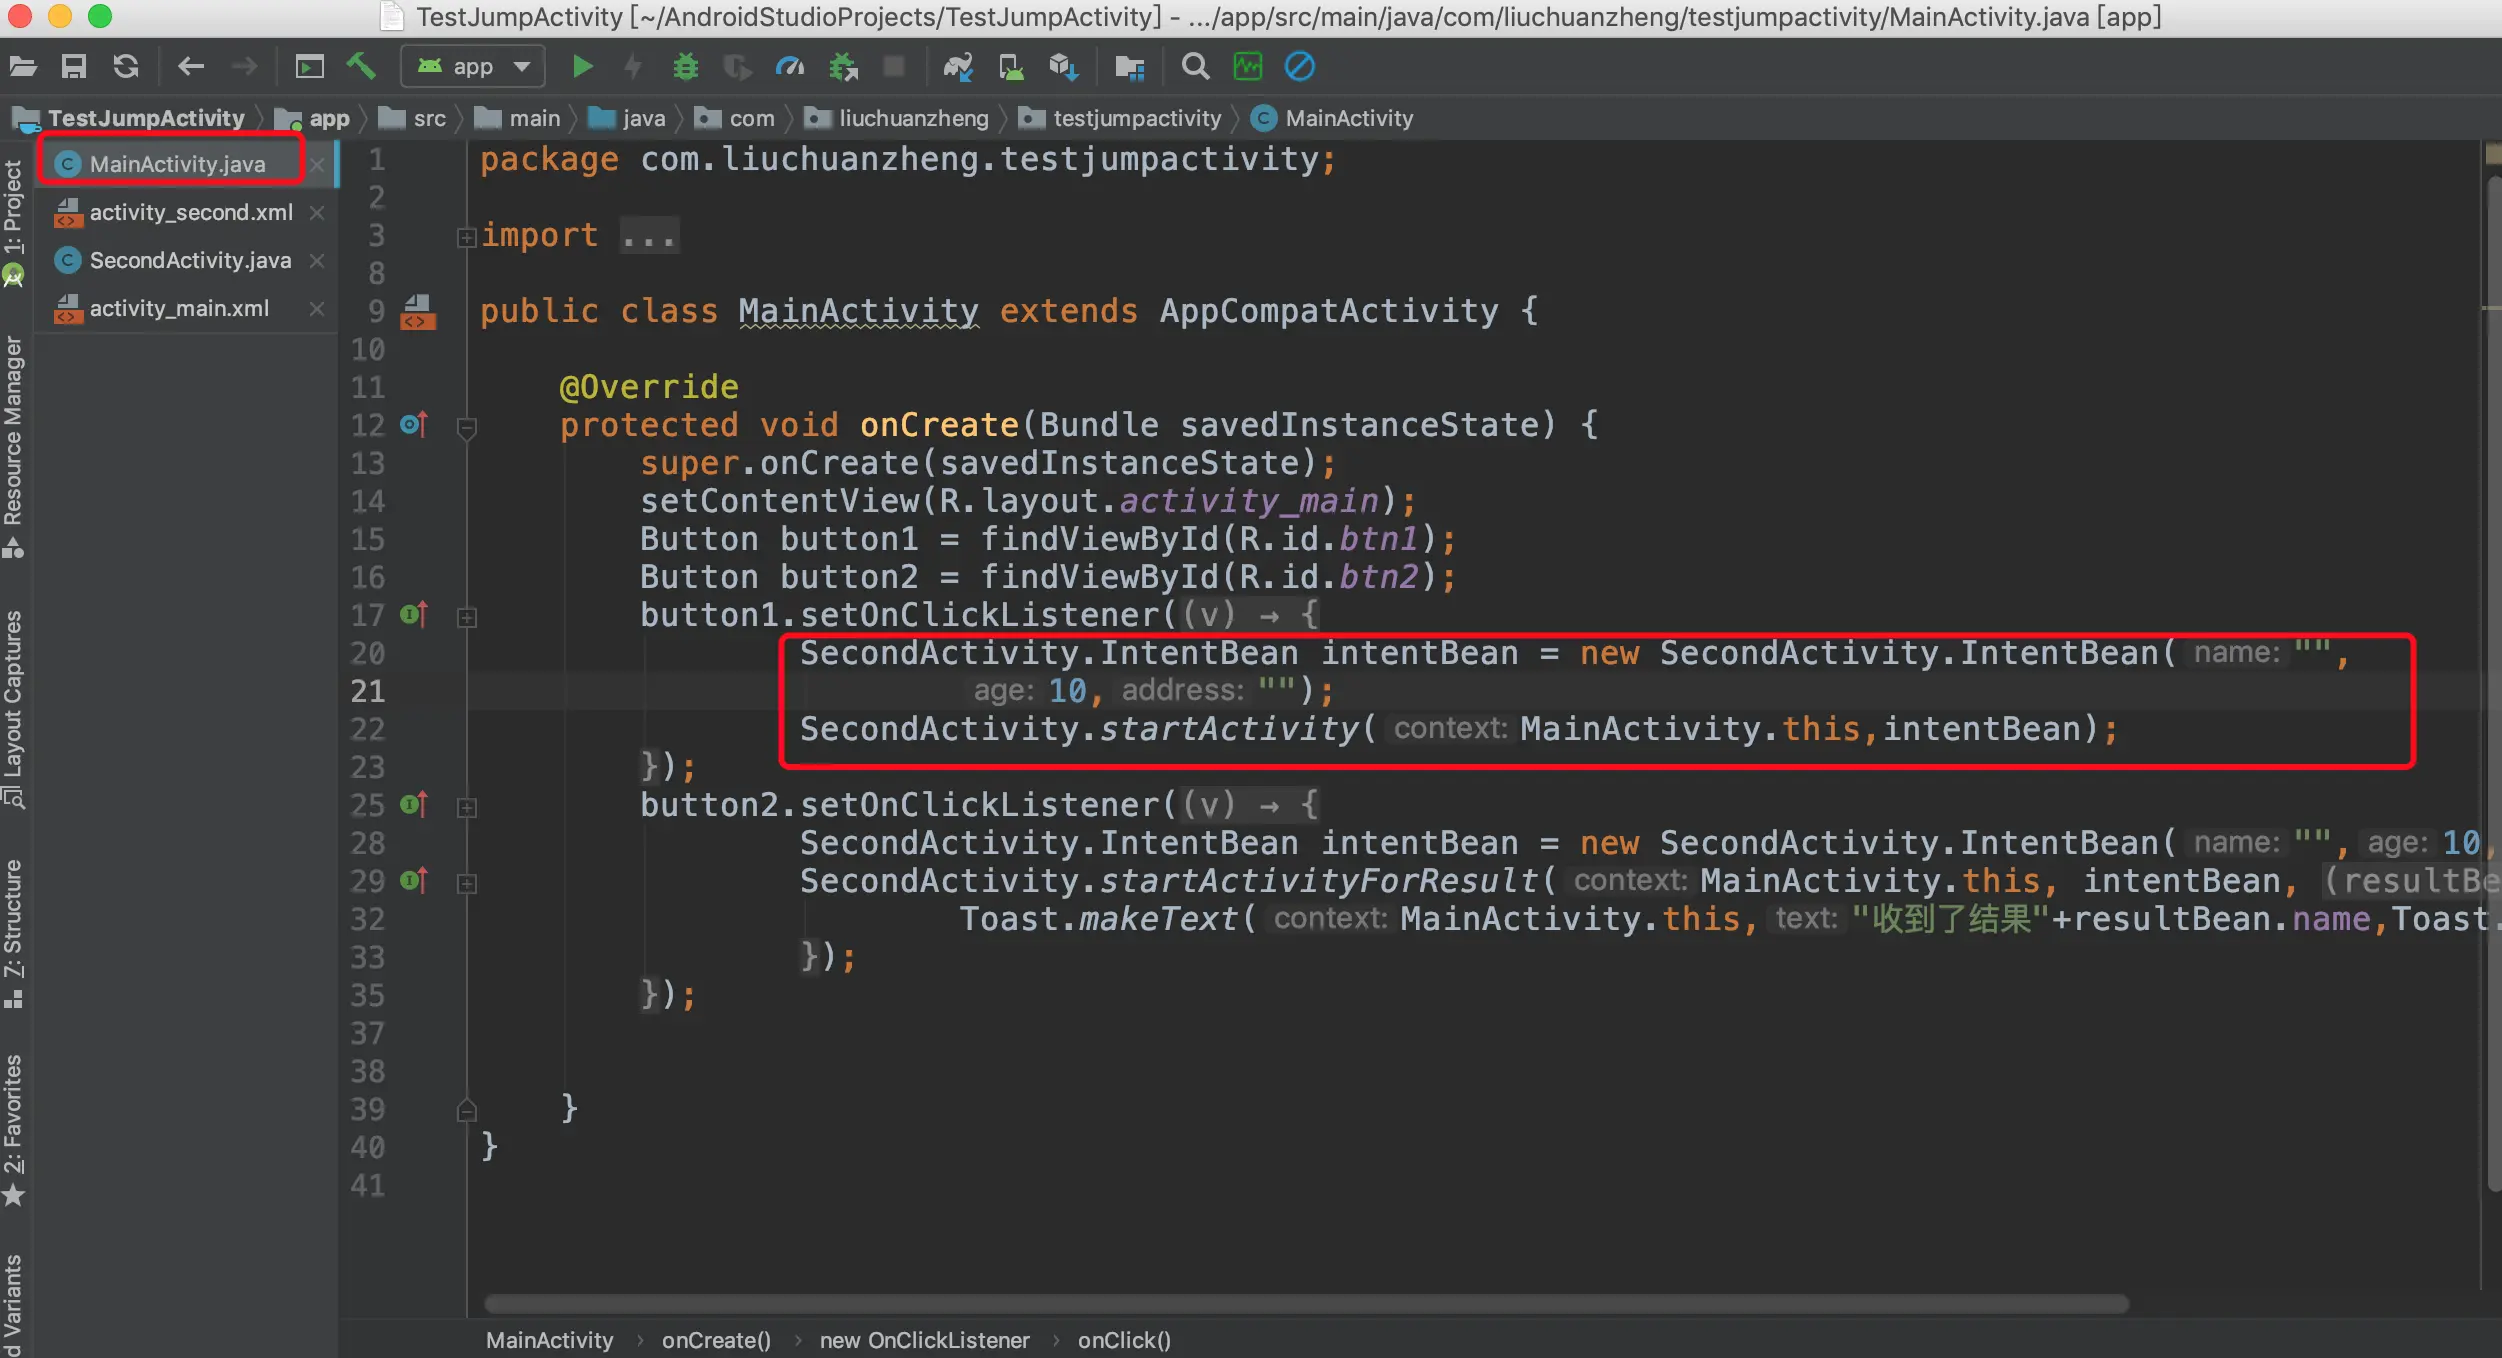The image size is (2502, 1358).
Task: Expand button2 setOnClickListener lambda fold
Action: click(x=466, y=807)
